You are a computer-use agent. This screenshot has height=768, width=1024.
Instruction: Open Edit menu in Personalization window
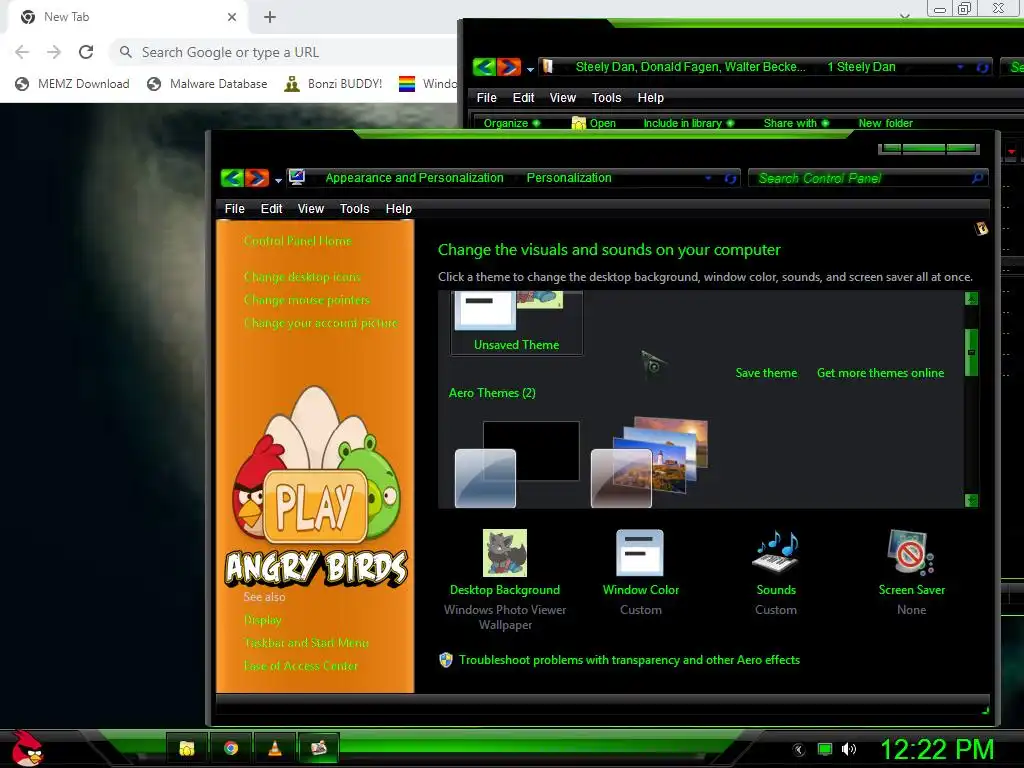pos(271,209)
